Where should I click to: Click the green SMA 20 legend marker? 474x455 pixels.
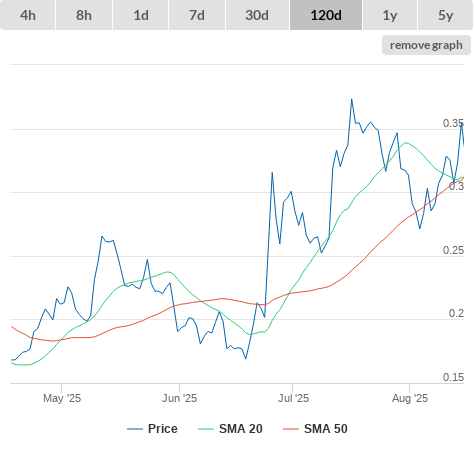tap(206, 429)
